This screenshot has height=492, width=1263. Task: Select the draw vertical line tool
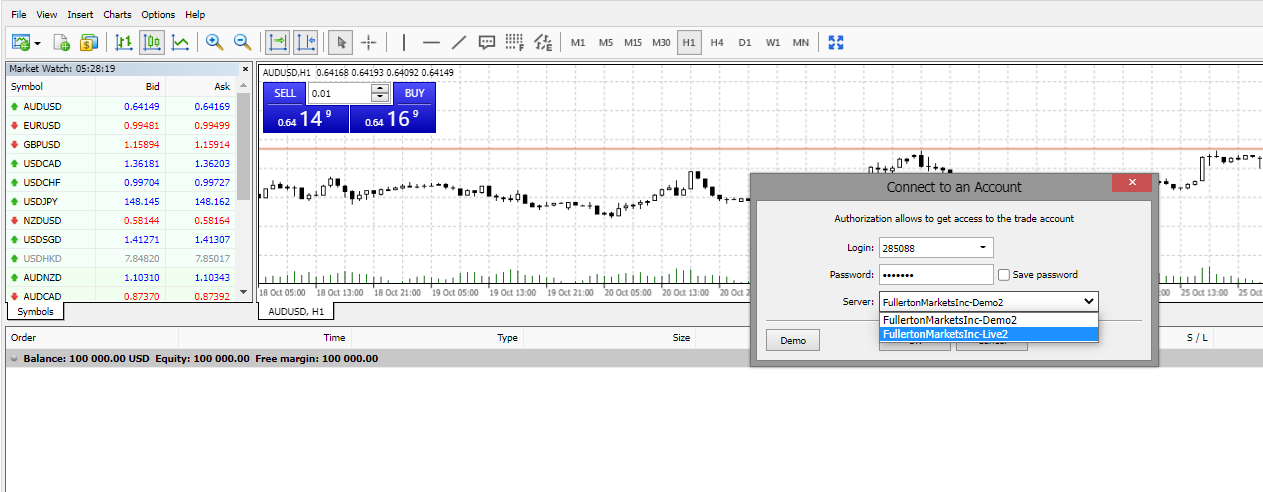click(404, 42)
